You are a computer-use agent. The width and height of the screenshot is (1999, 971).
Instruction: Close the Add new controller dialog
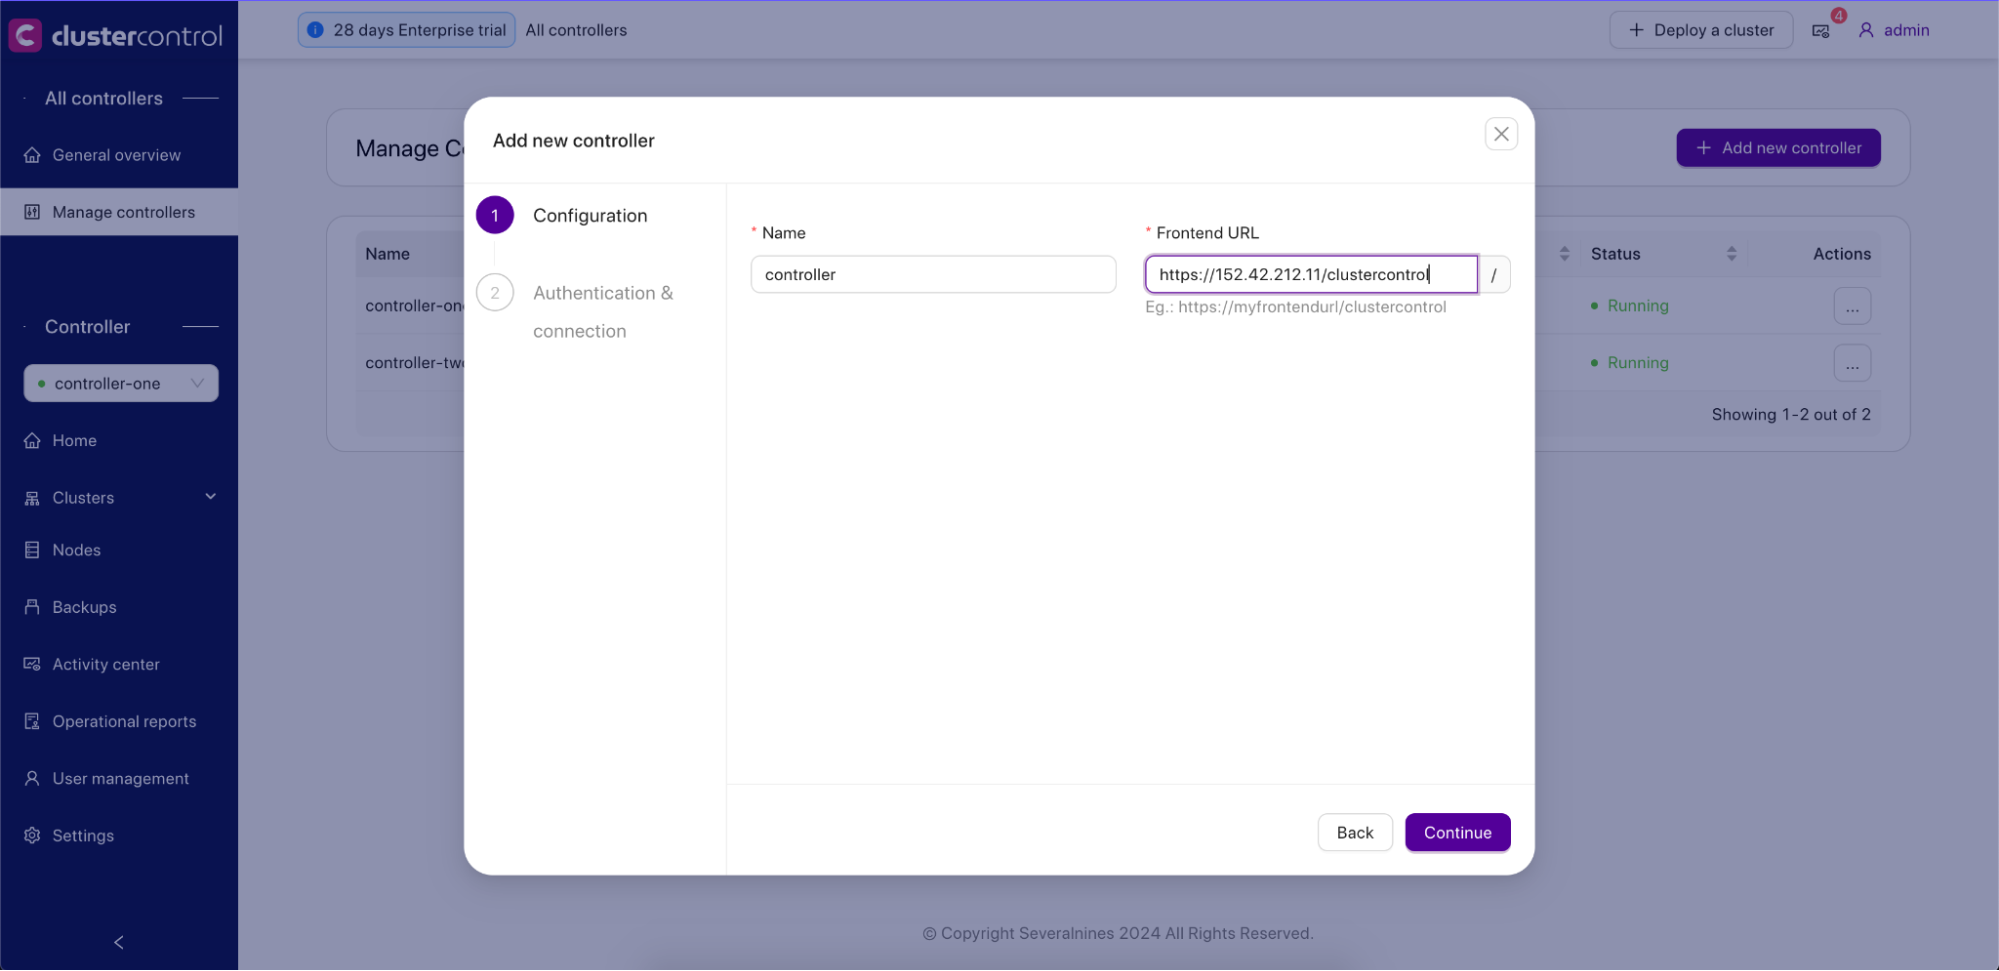tap(1501, 134)
